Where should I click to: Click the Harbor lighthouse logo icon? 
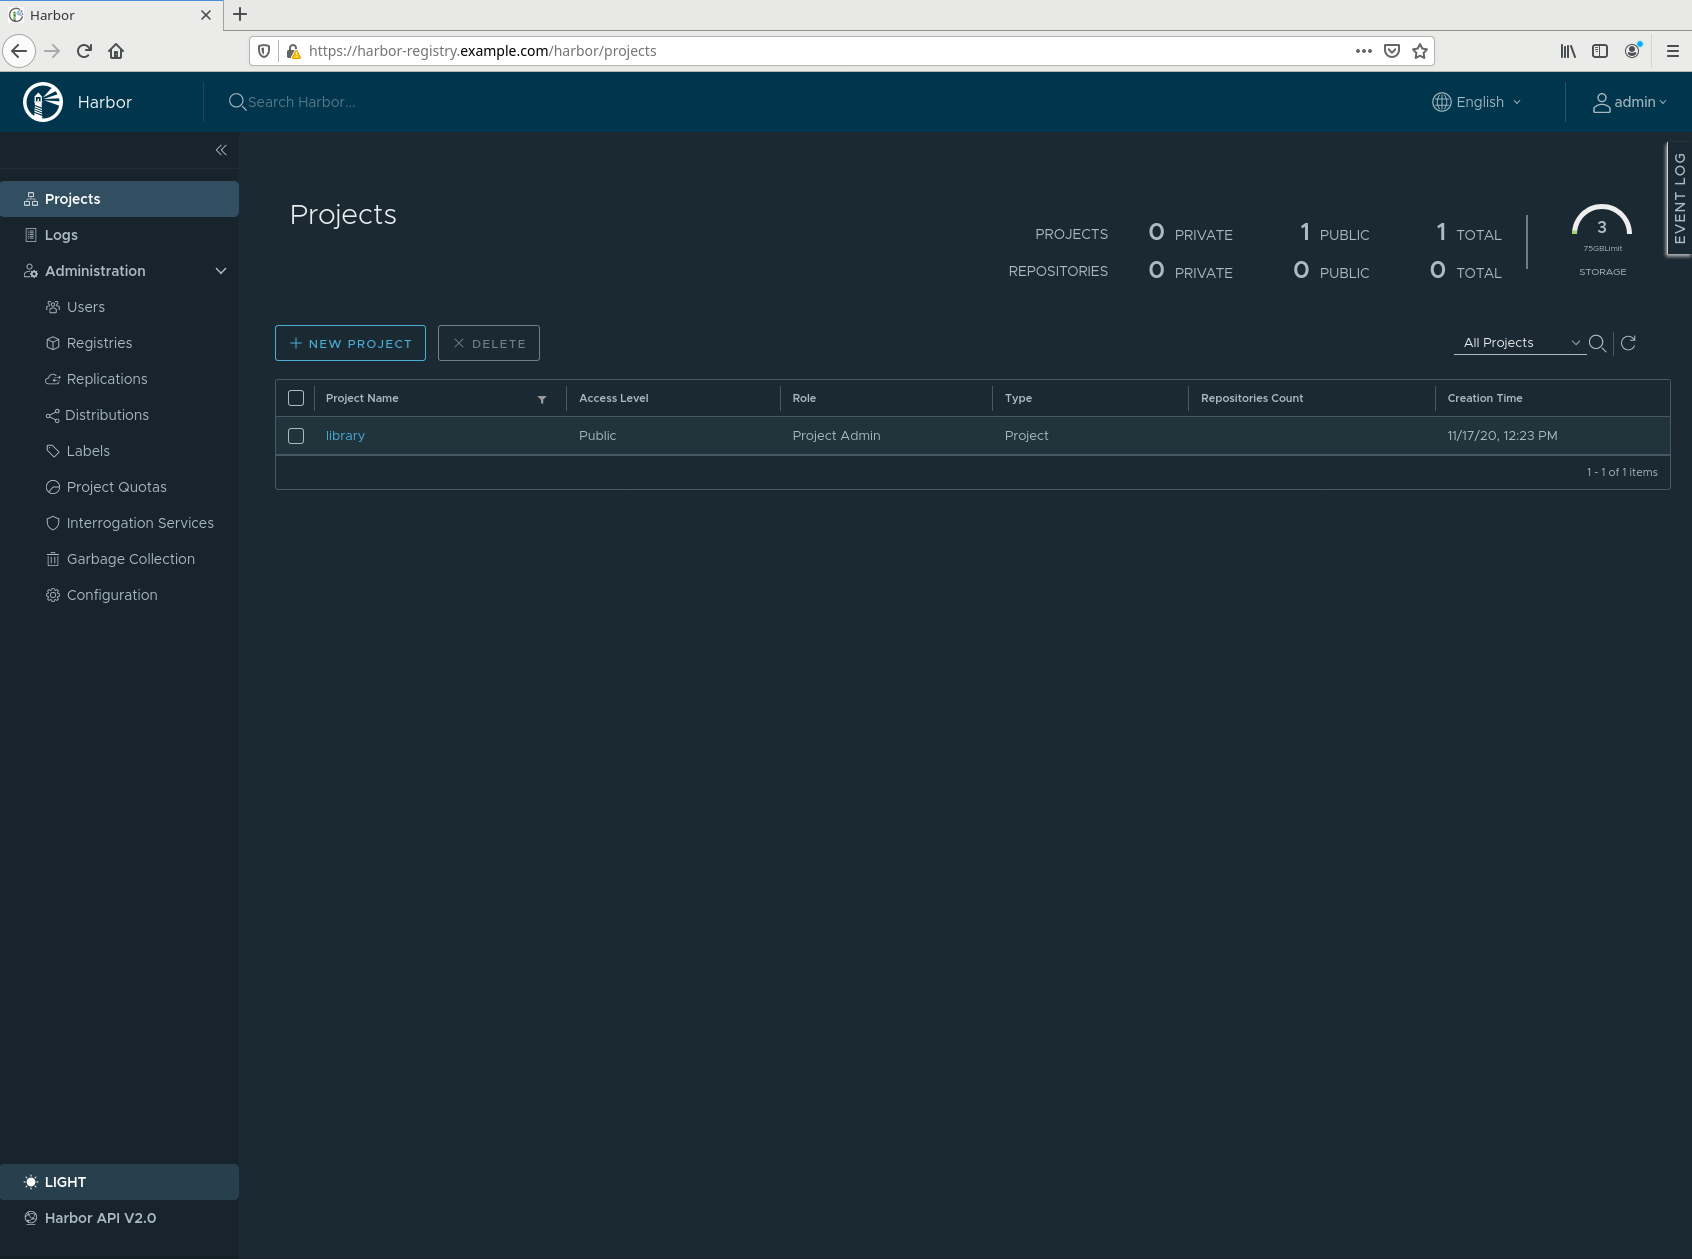[x=43, y=102]
